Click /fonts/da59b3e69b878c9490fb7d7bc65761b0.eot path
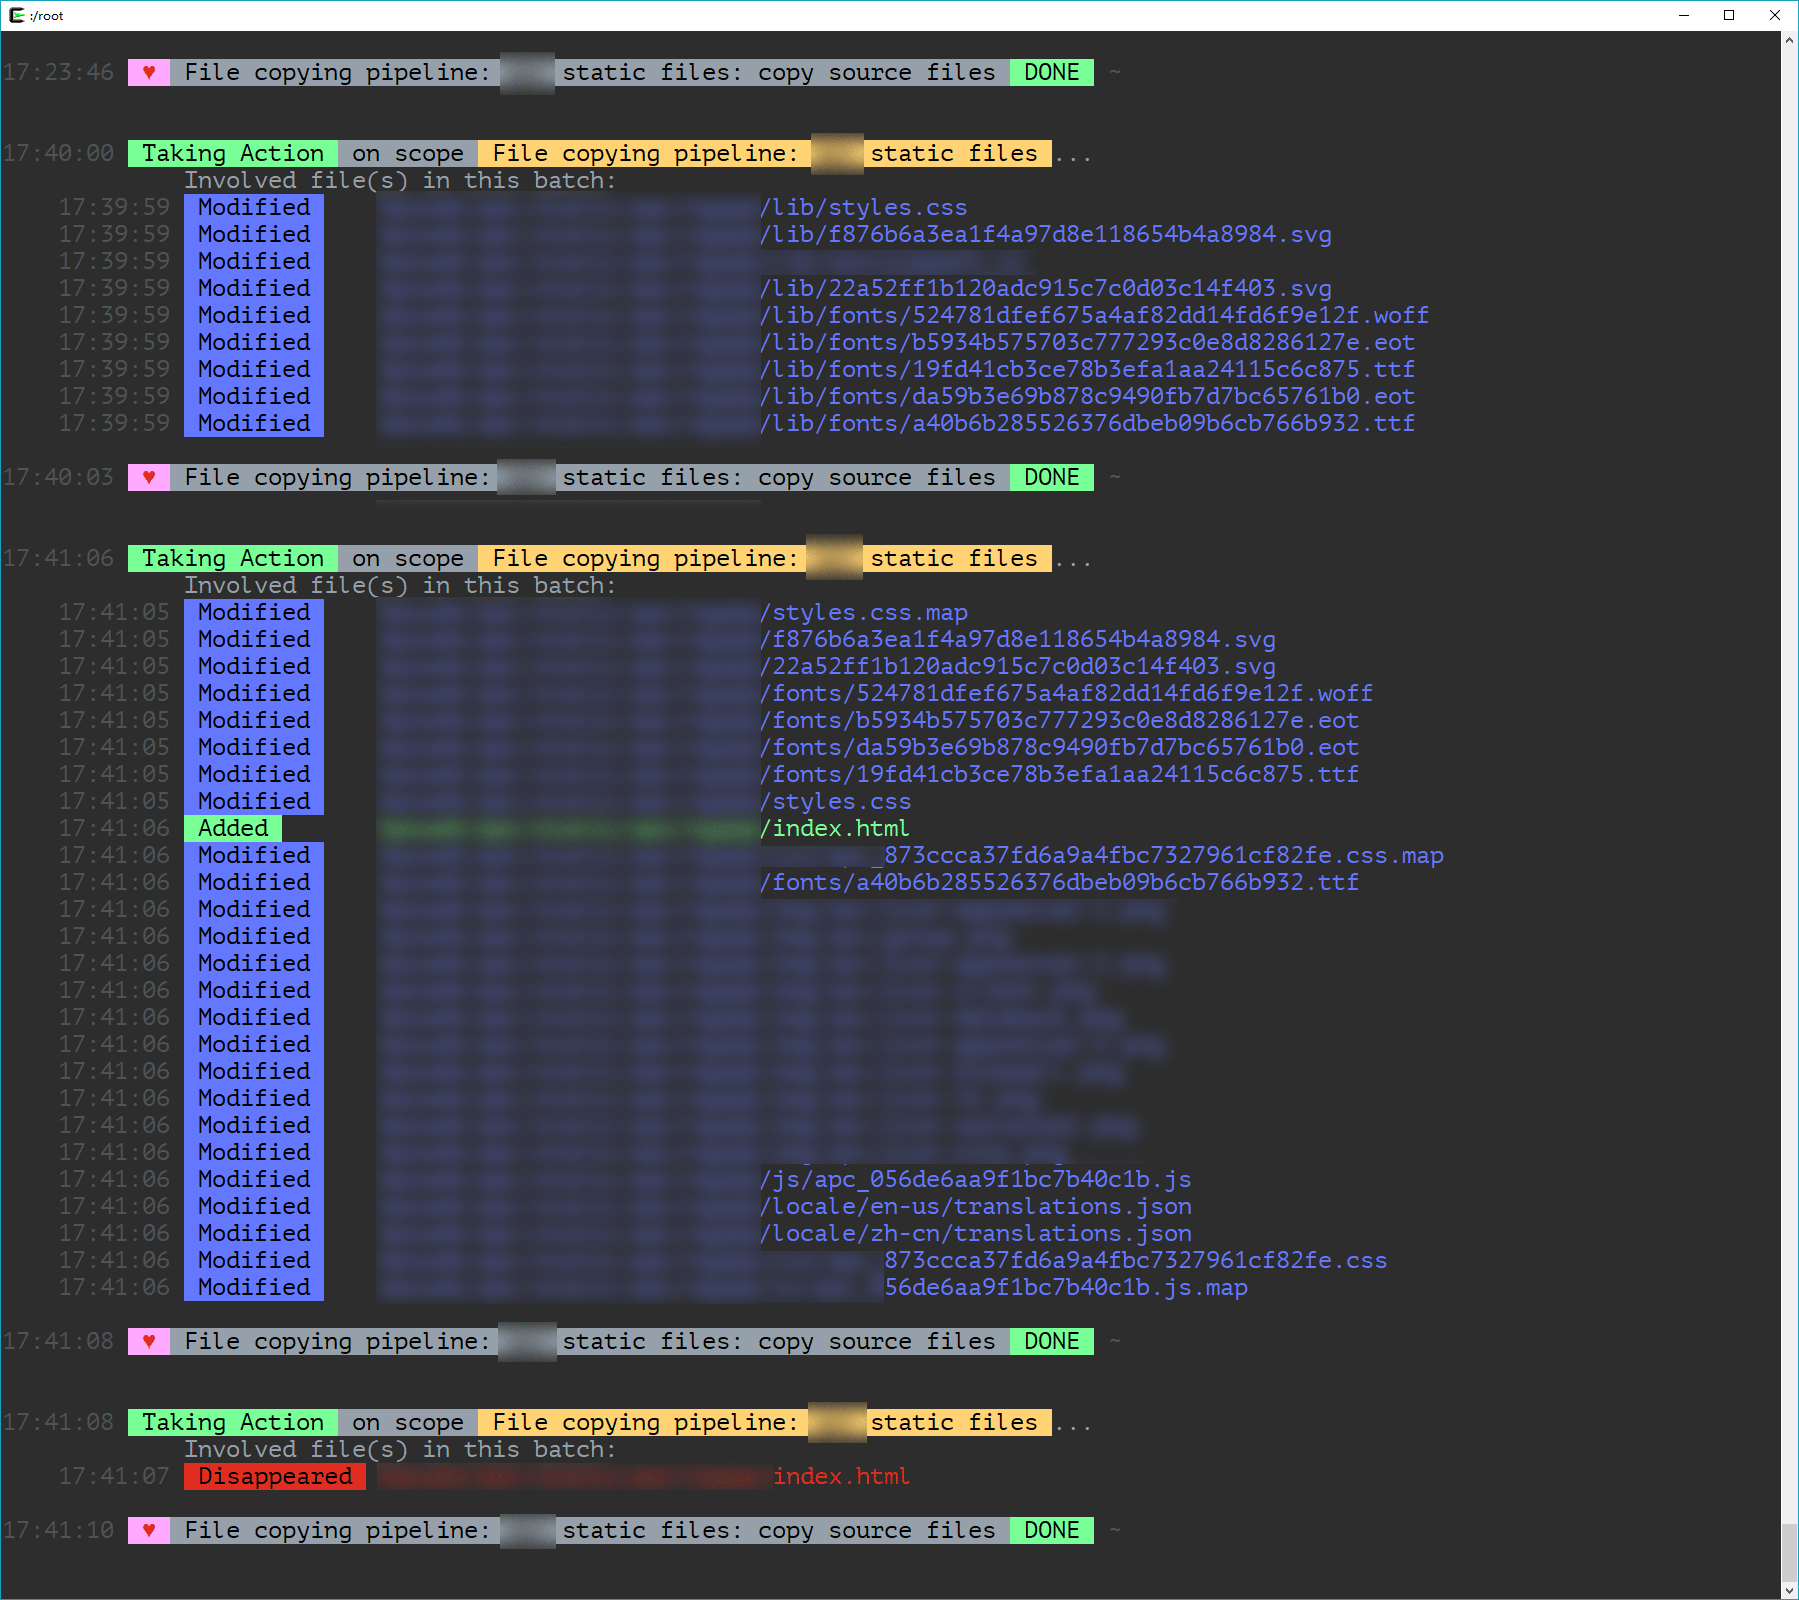The image size is (1799, 1600). (1059, 747)
